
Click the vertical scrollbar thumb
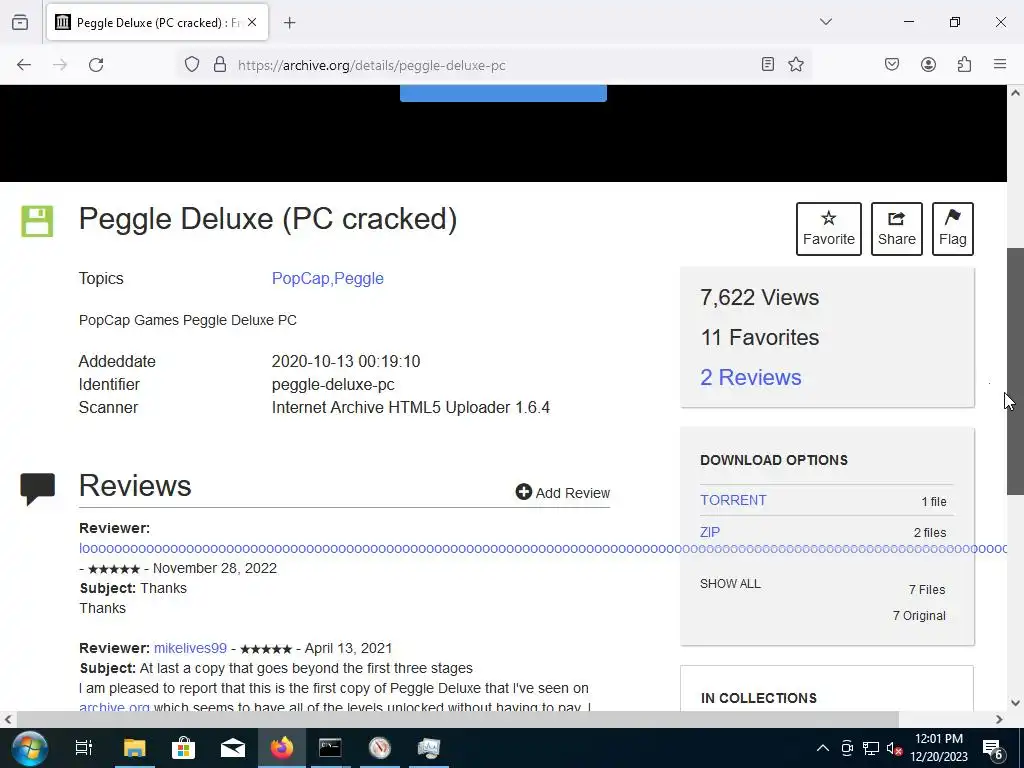point(1015,371)
